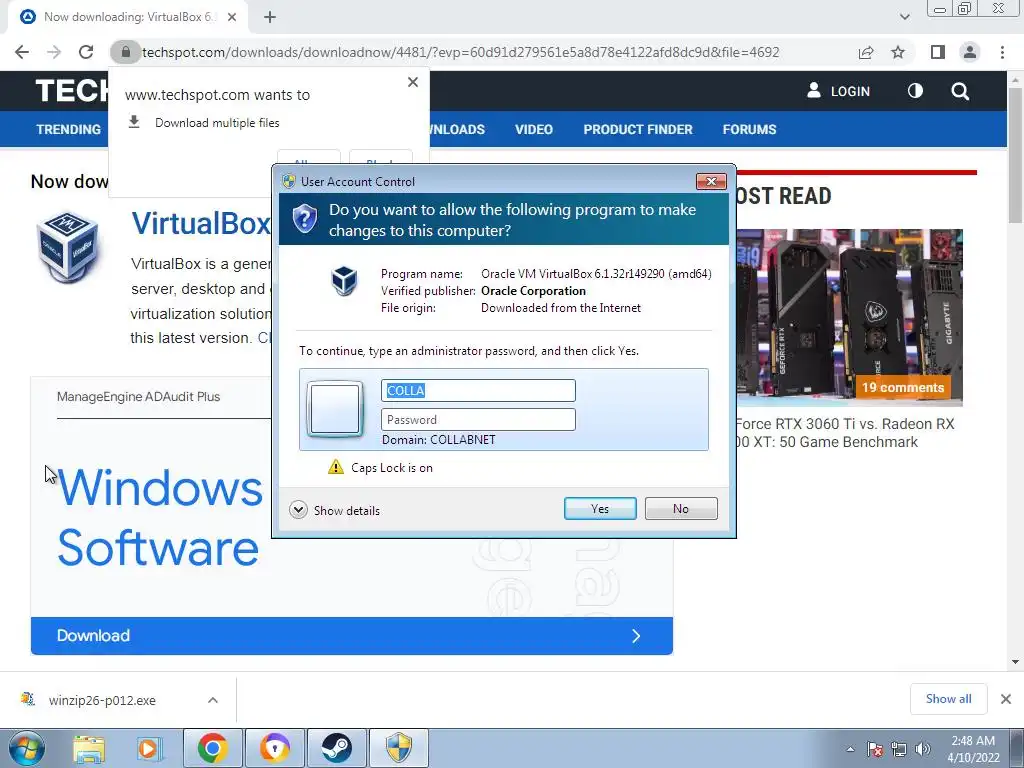Open Steam from the taskbar

[337, 748]
